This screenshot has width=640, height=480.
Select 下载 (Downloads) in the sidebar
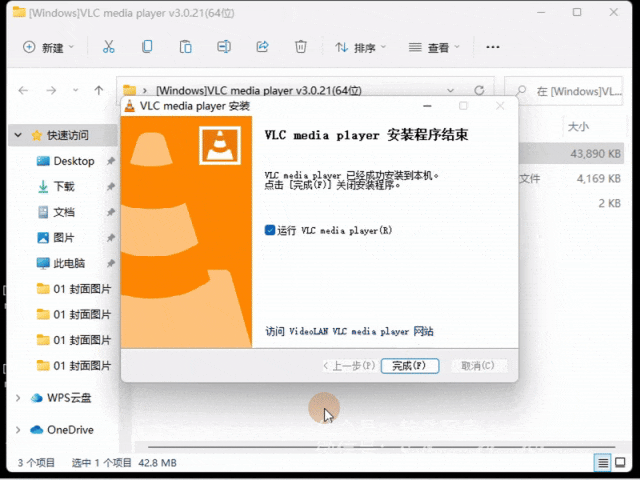(x=56, y=187)
